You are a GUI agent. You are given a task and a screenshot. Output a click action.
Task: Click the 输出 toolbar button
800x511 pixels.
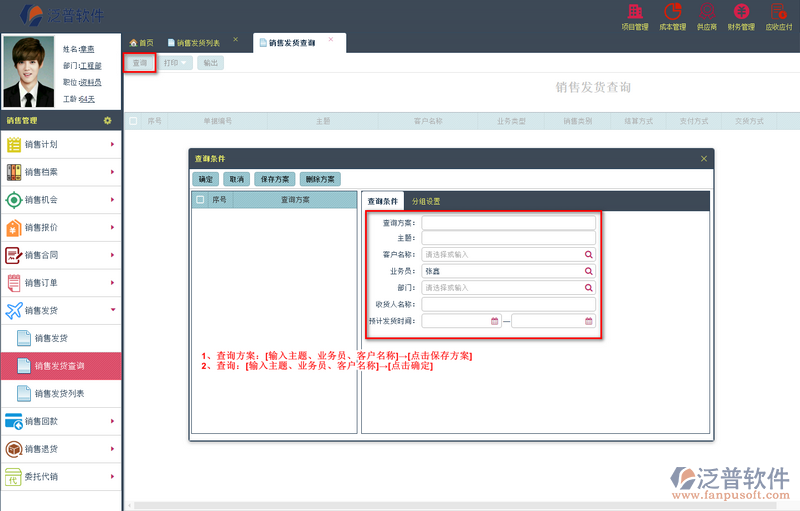tap(210, 63)
